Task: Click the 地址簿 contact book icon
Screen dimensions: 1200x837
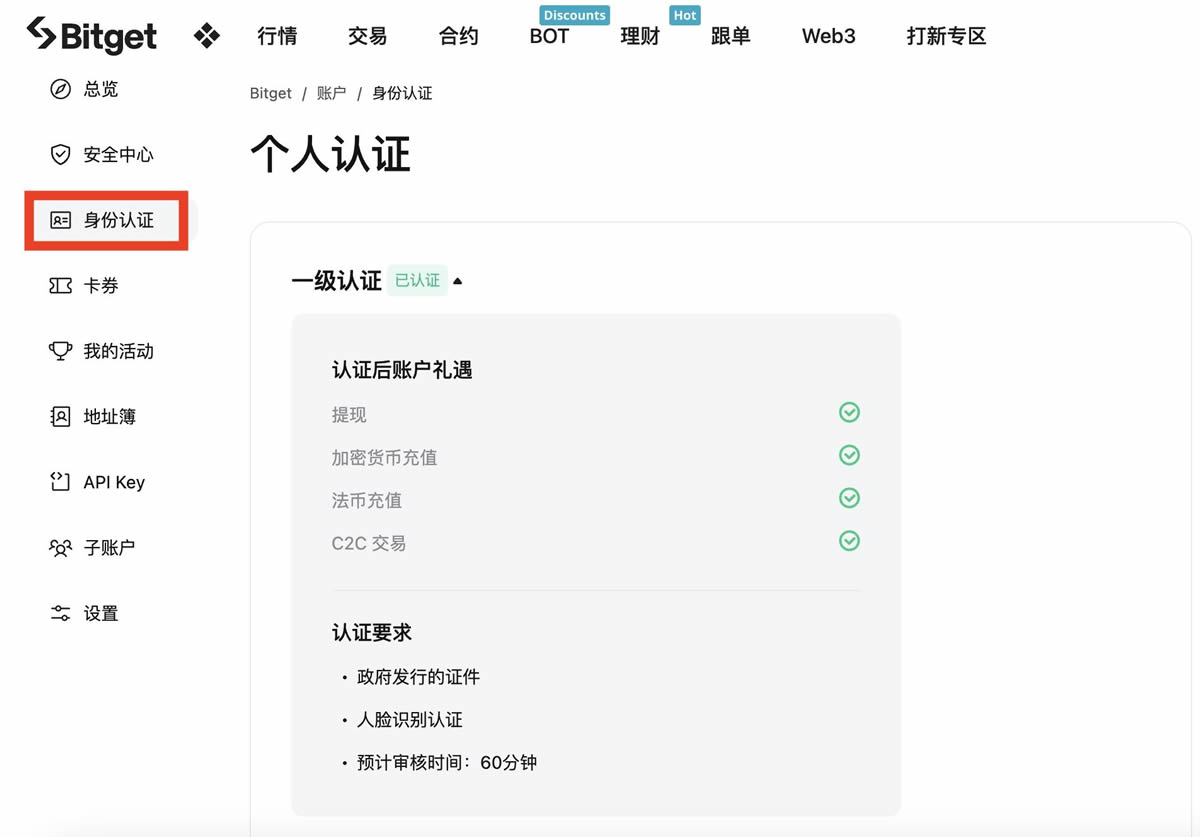Action: point(61,417)
